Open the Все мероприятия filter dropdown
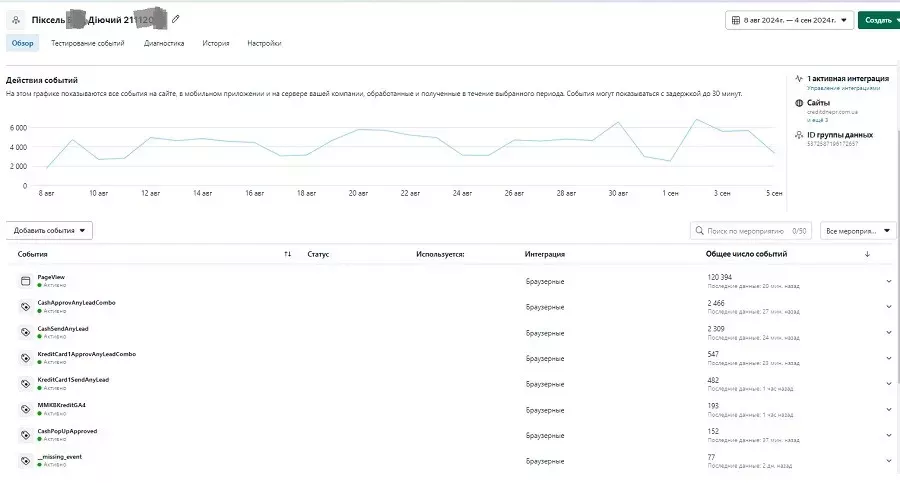The width and height of the screenshot is (900, 483). (x=858, y=231)
